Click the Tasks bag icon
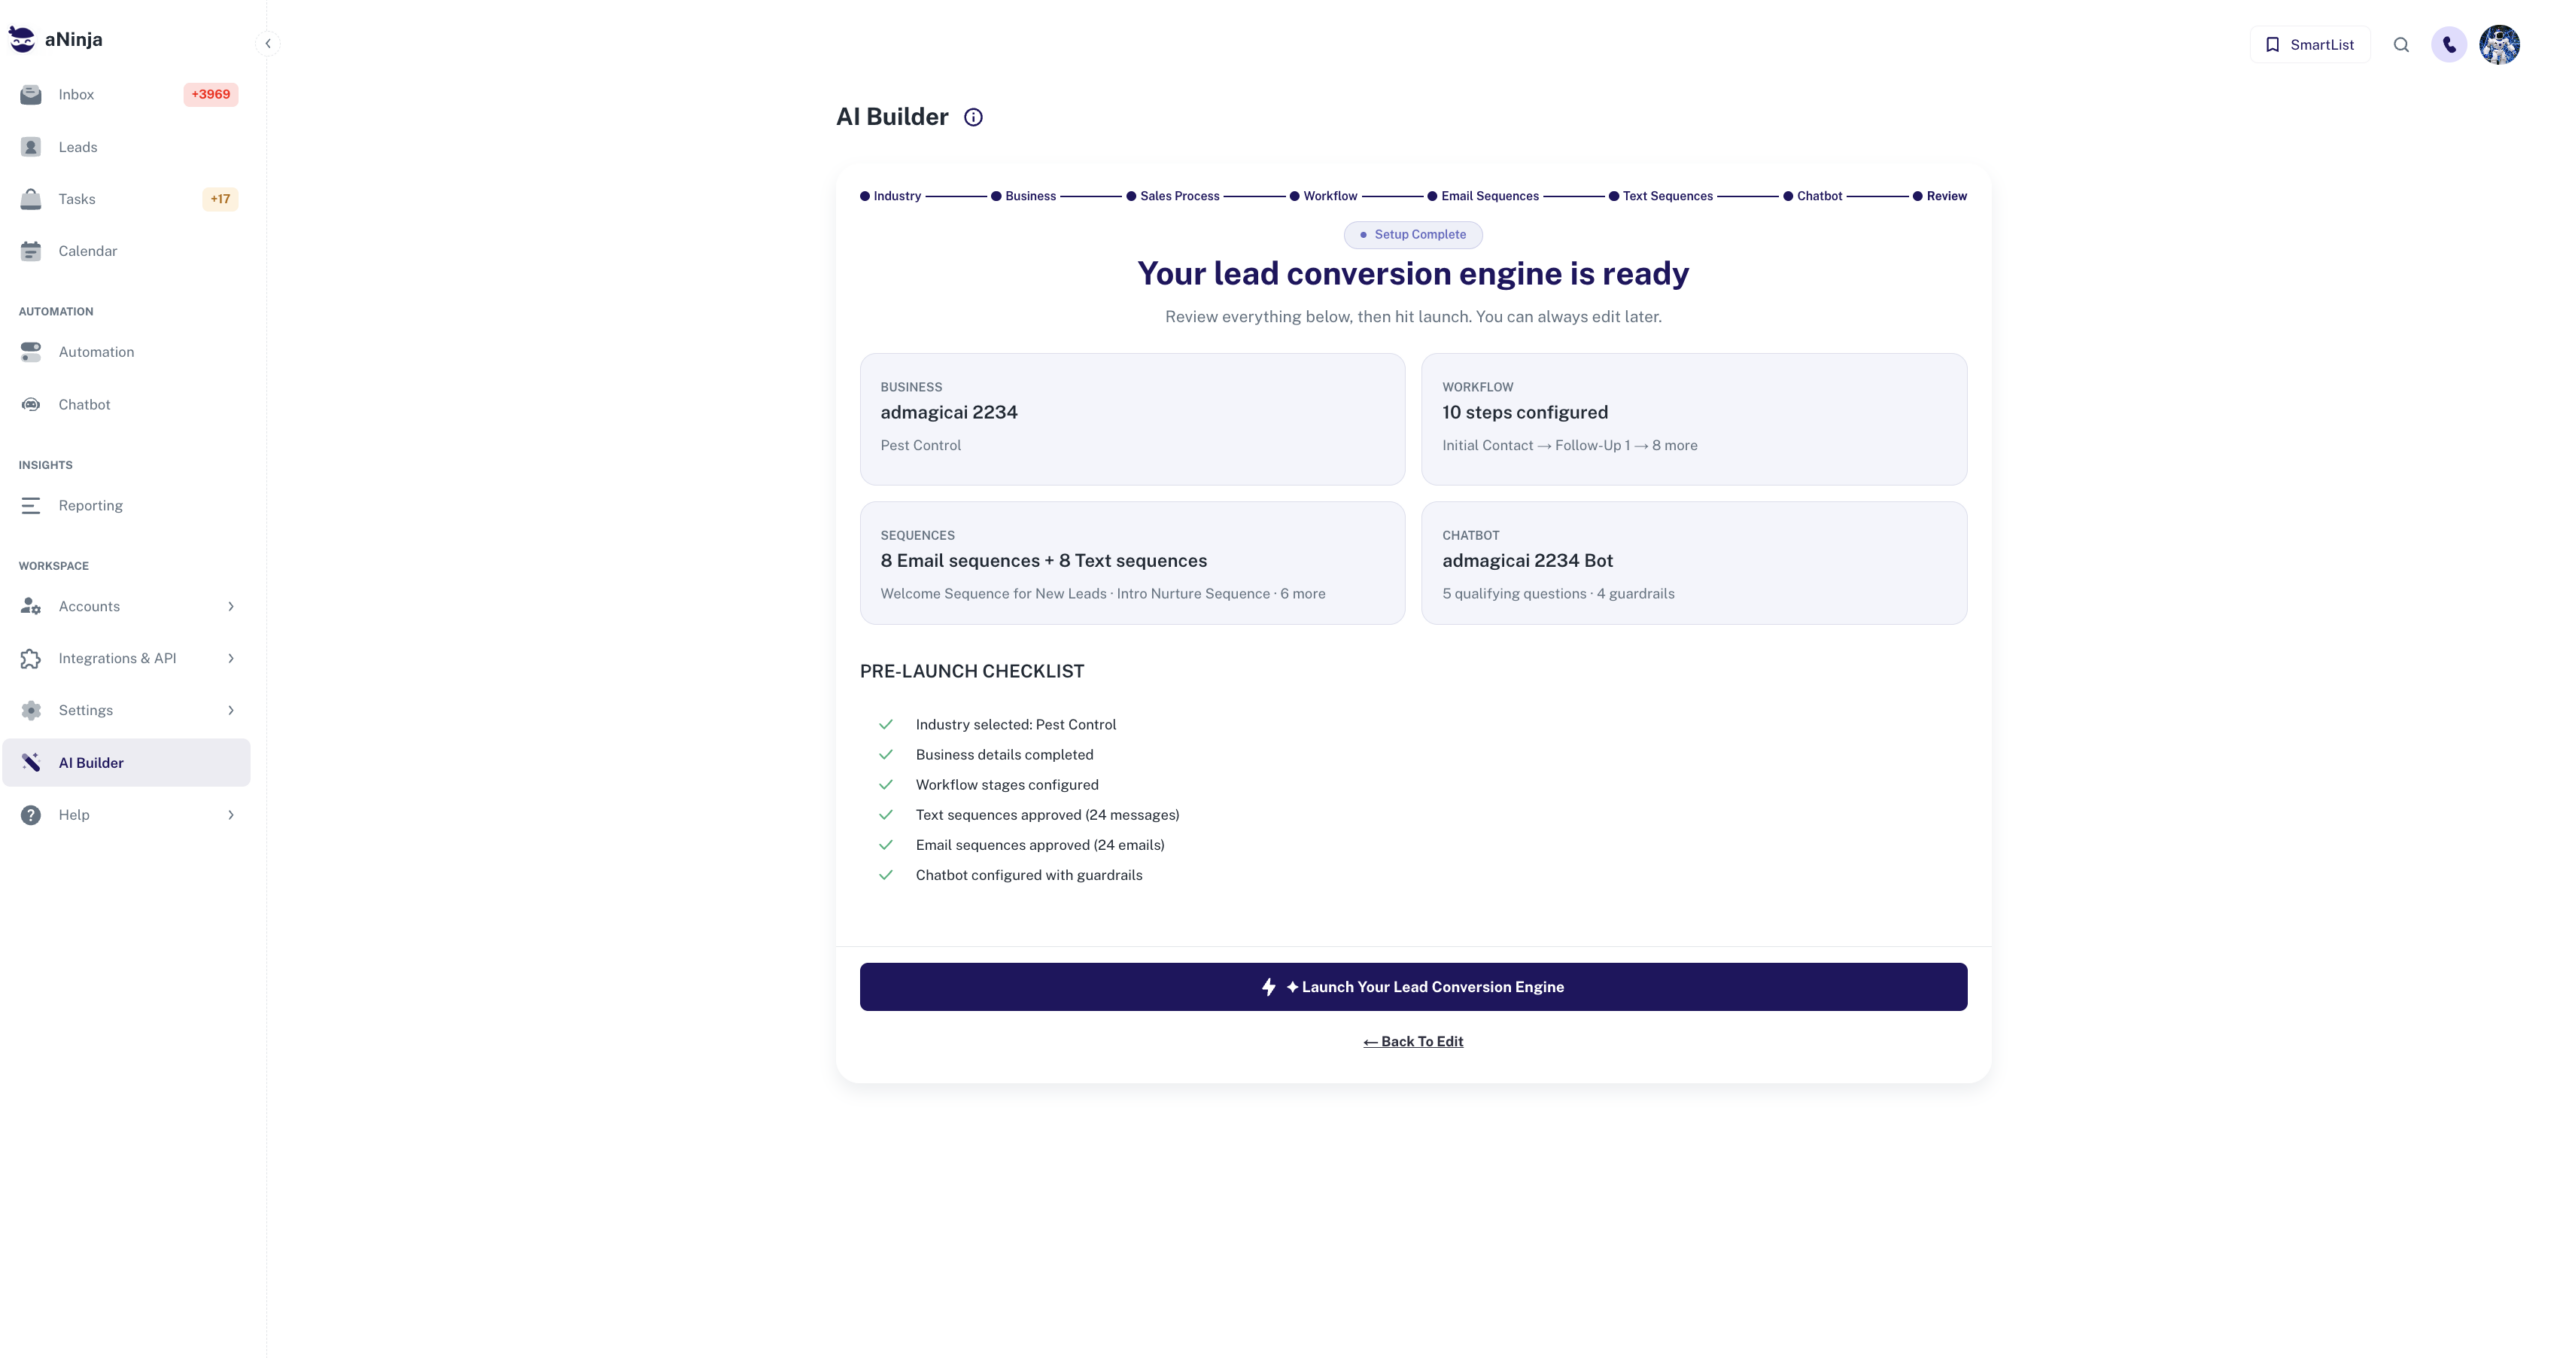Viewport: 2560px width, 1358px height. pyautogui.click(x=31, y=199)
